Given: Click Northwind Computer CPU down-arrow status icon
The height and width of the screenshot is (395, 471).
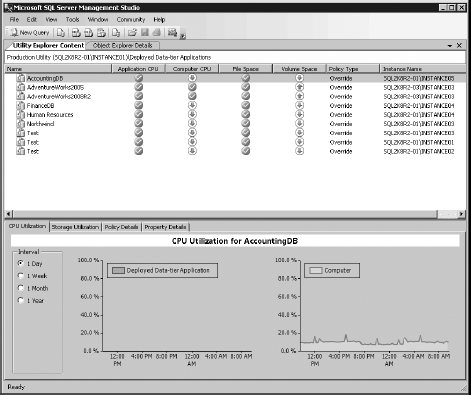Looking at the screenshot, I should coord(192,123).
